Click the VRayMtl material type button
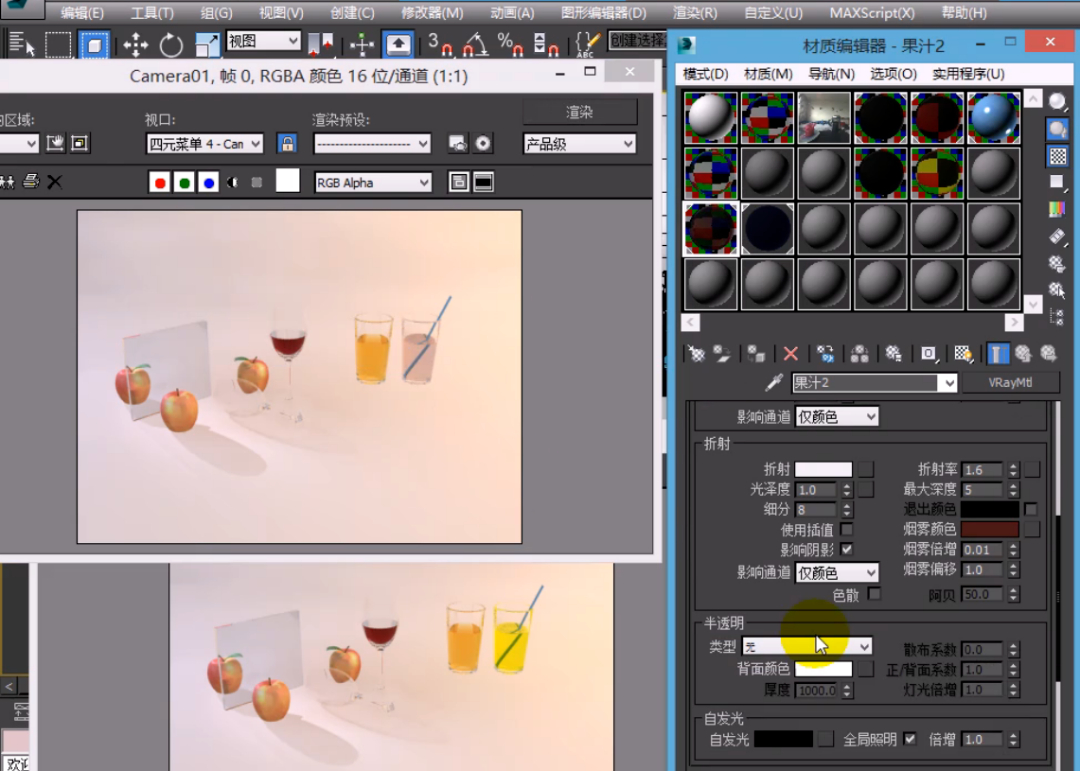 [1010, 383]
